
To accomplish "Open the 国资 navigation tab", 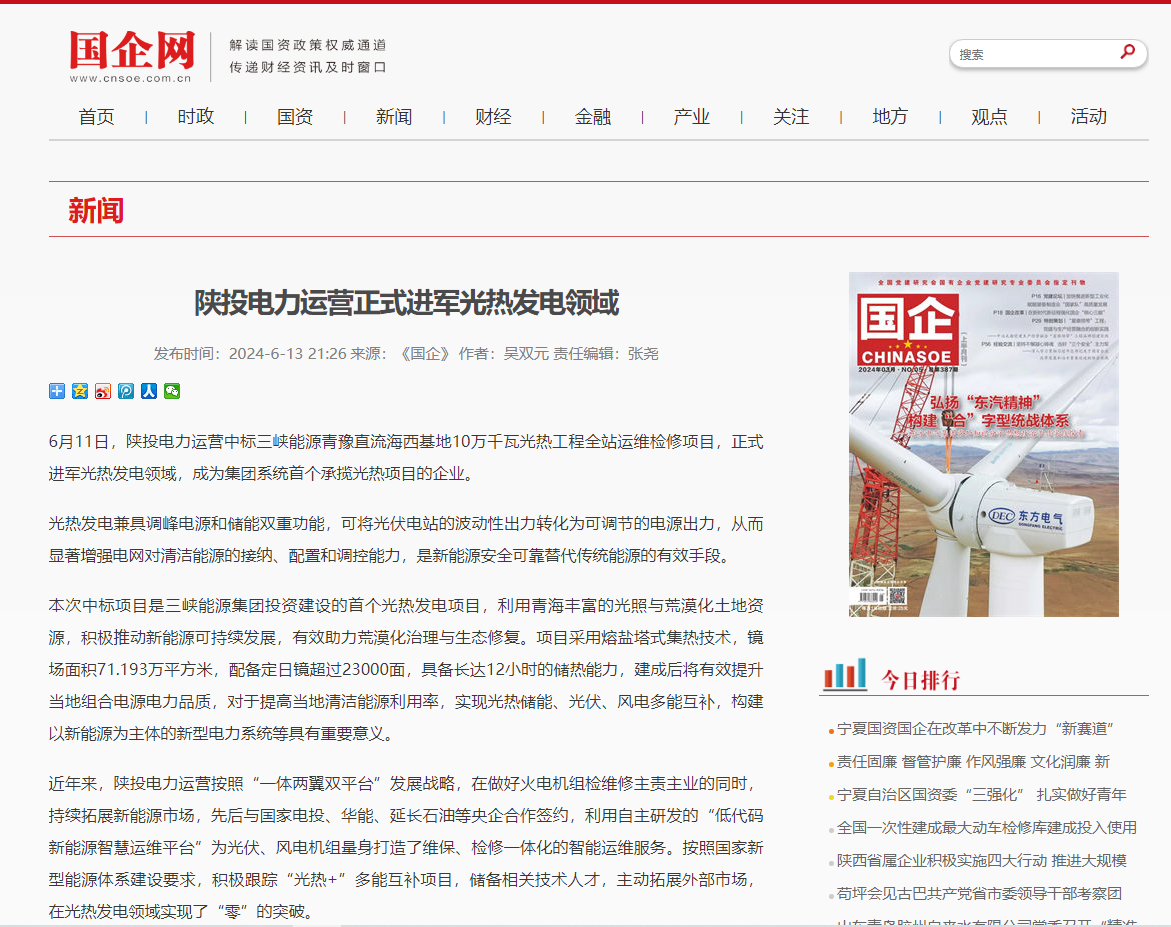I will [295, 117].
